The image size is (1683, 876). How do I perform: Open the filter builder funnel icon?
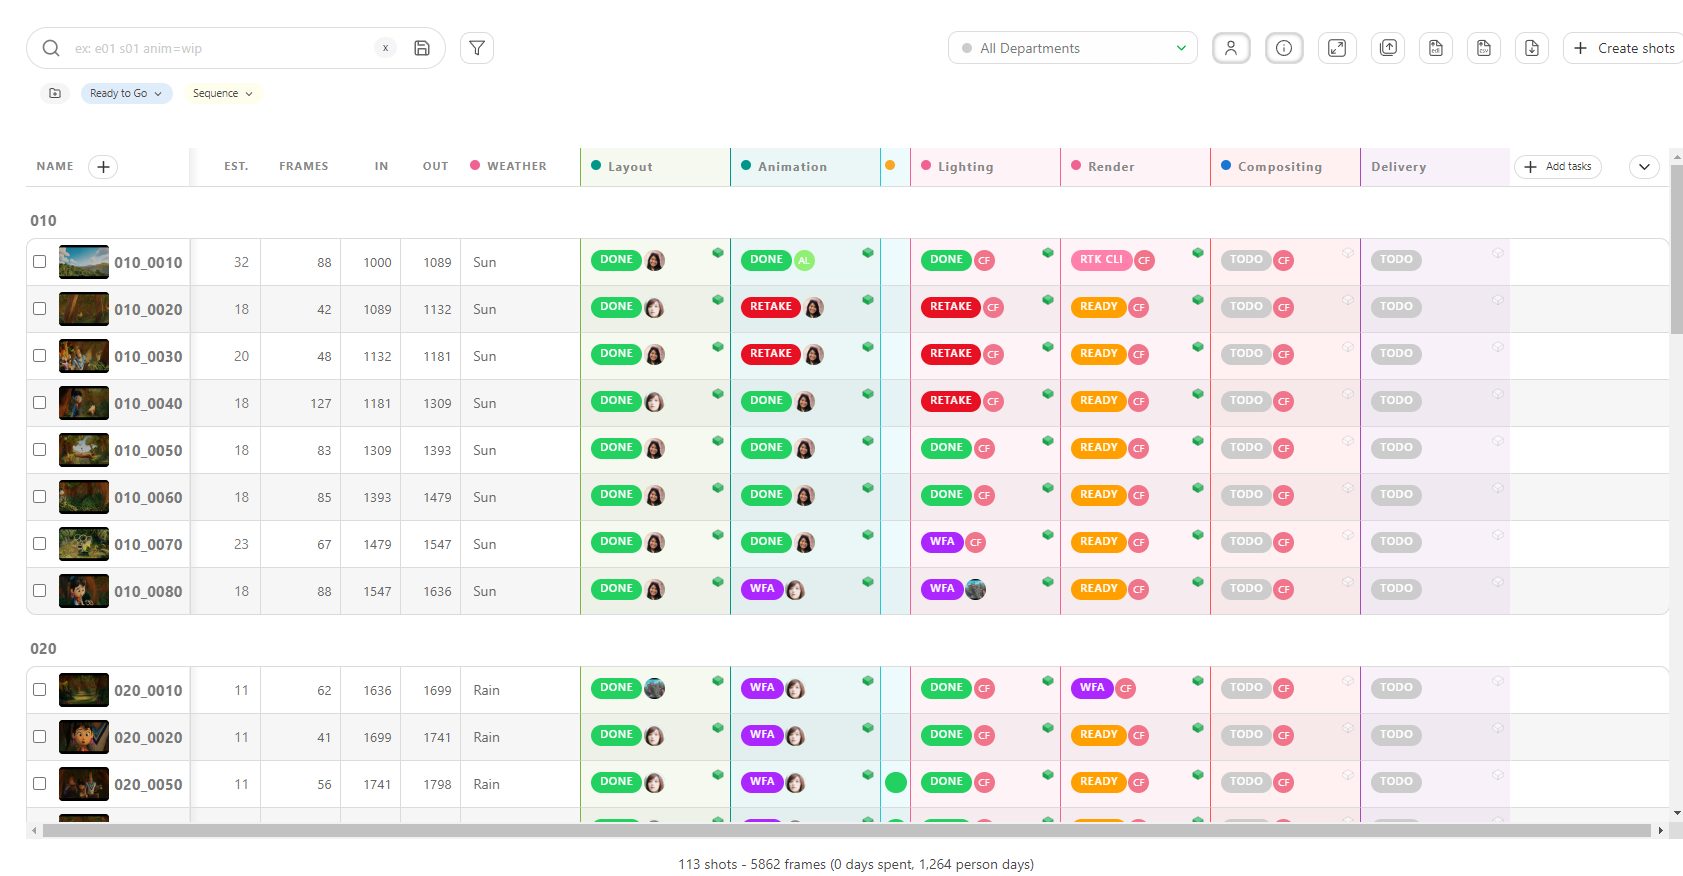(x=477, y=48)
